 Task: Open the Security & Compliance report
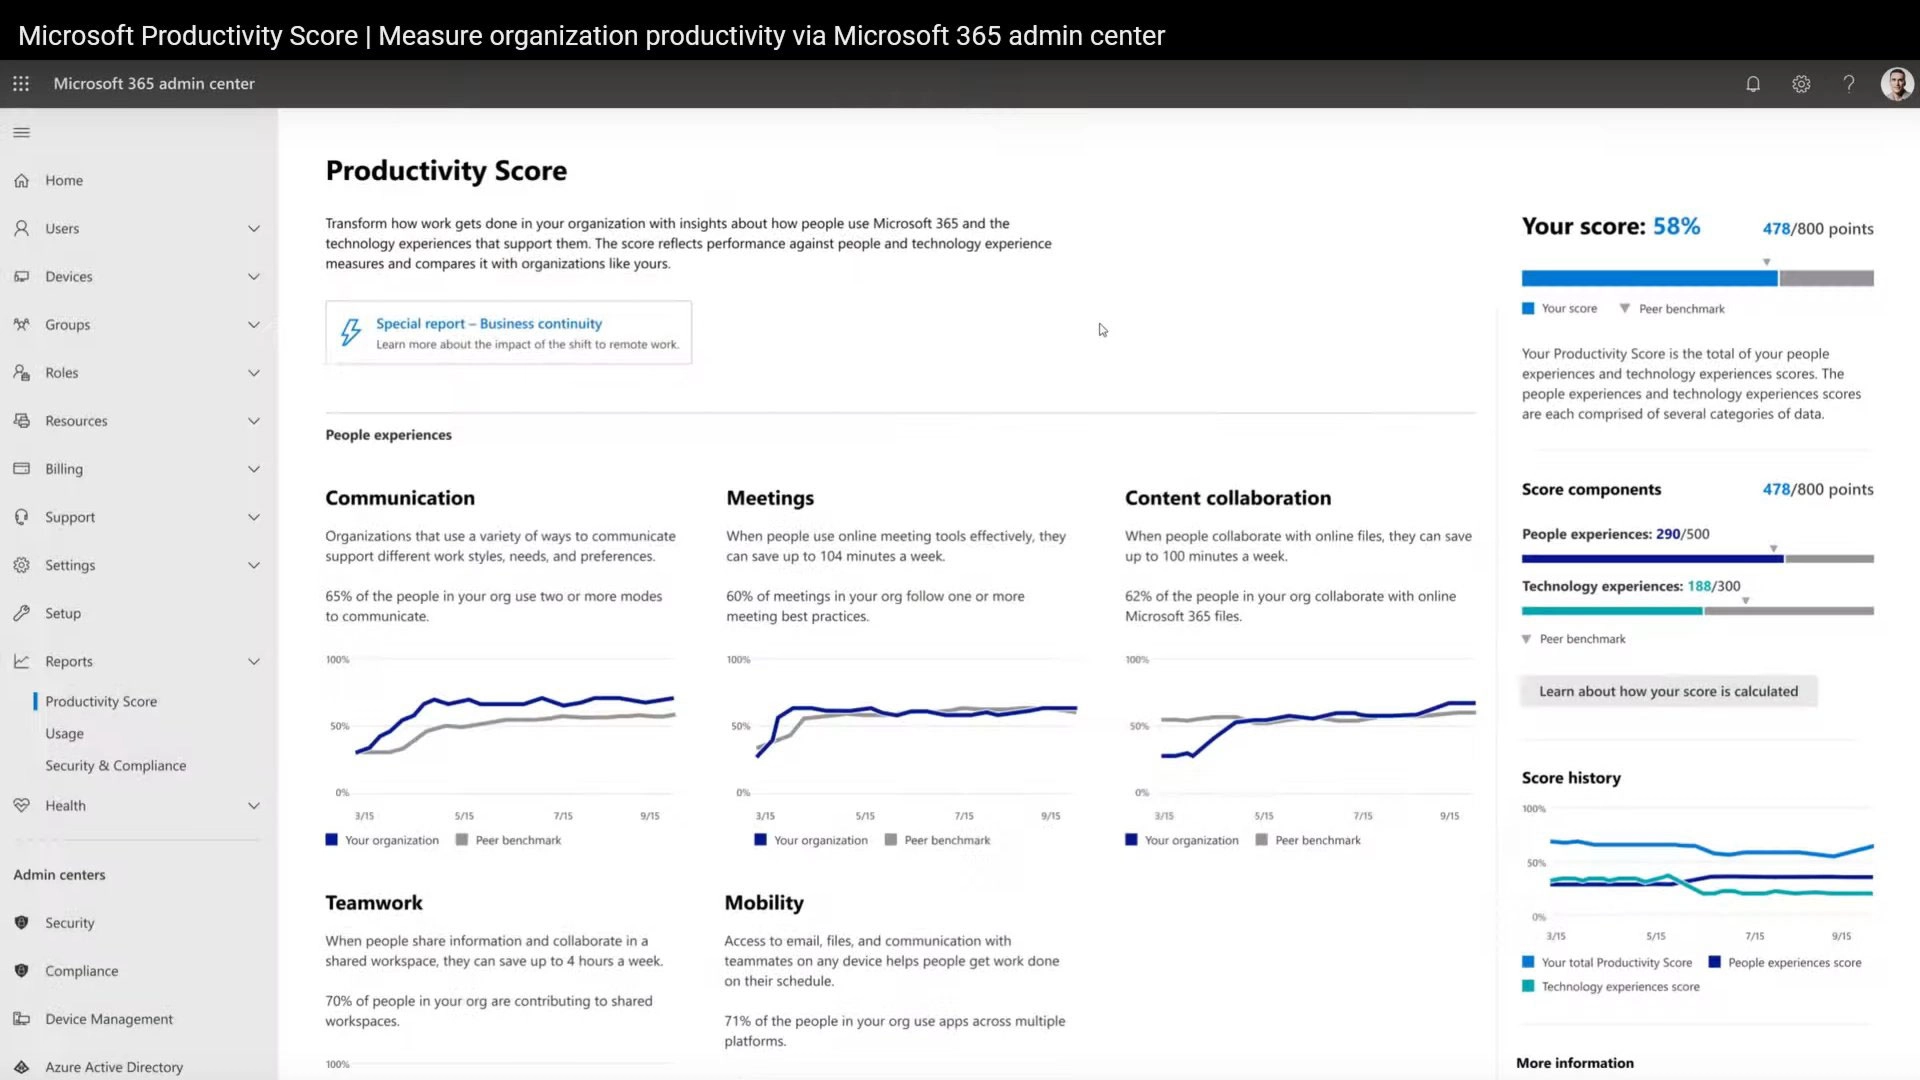point(116,765)
